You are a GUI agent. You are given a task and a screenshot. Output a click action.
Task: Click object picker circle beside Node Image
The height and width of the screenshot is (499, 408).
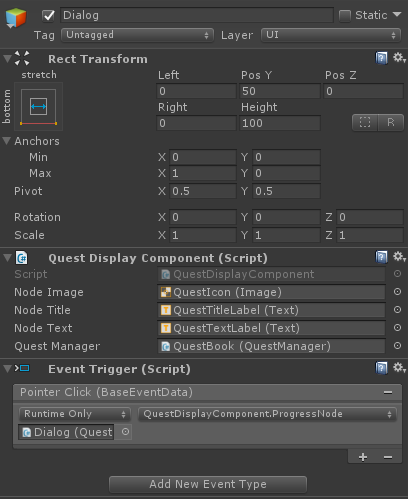(x=397, y=292)
